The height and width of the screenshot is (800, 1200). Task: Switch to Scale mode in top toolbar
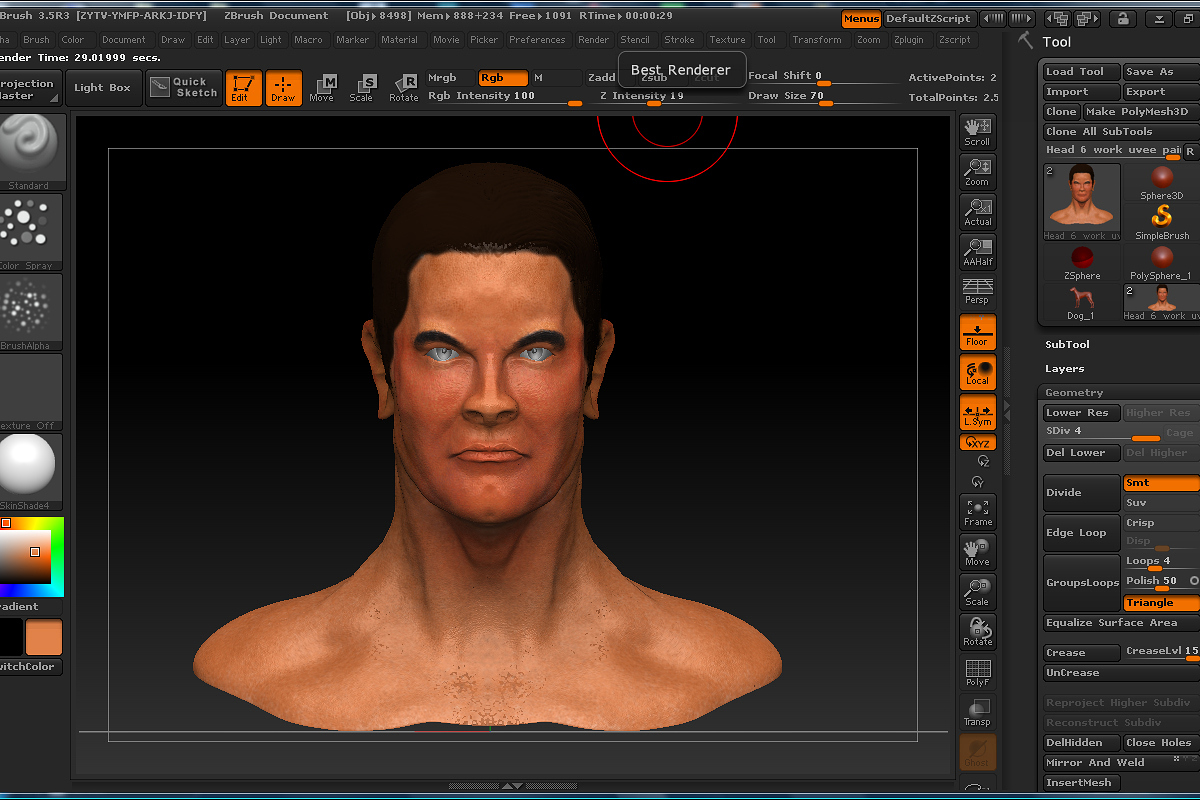[x=361, y=88]
